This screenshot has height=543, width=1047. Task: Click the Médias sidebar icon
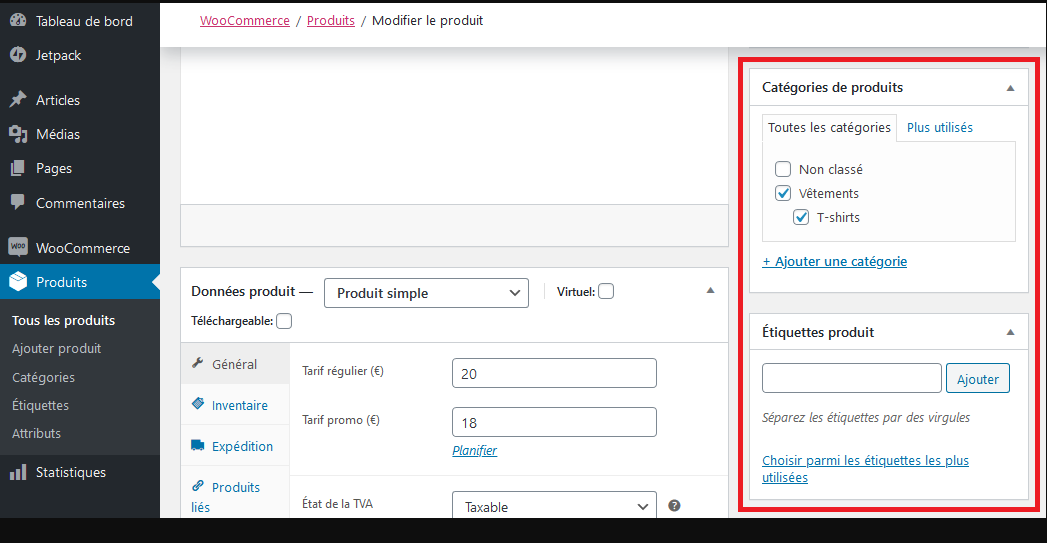(18, 134)
